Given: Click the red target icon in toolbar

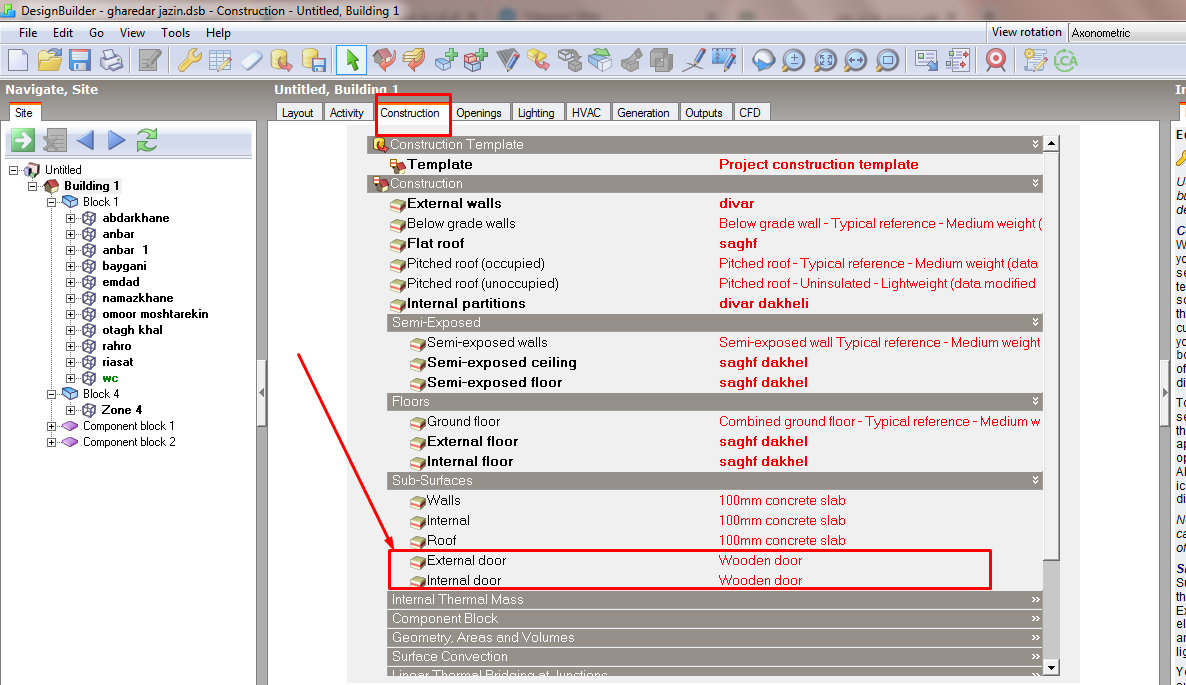Looking at the screenshot, I should click(x=995, y=60).
